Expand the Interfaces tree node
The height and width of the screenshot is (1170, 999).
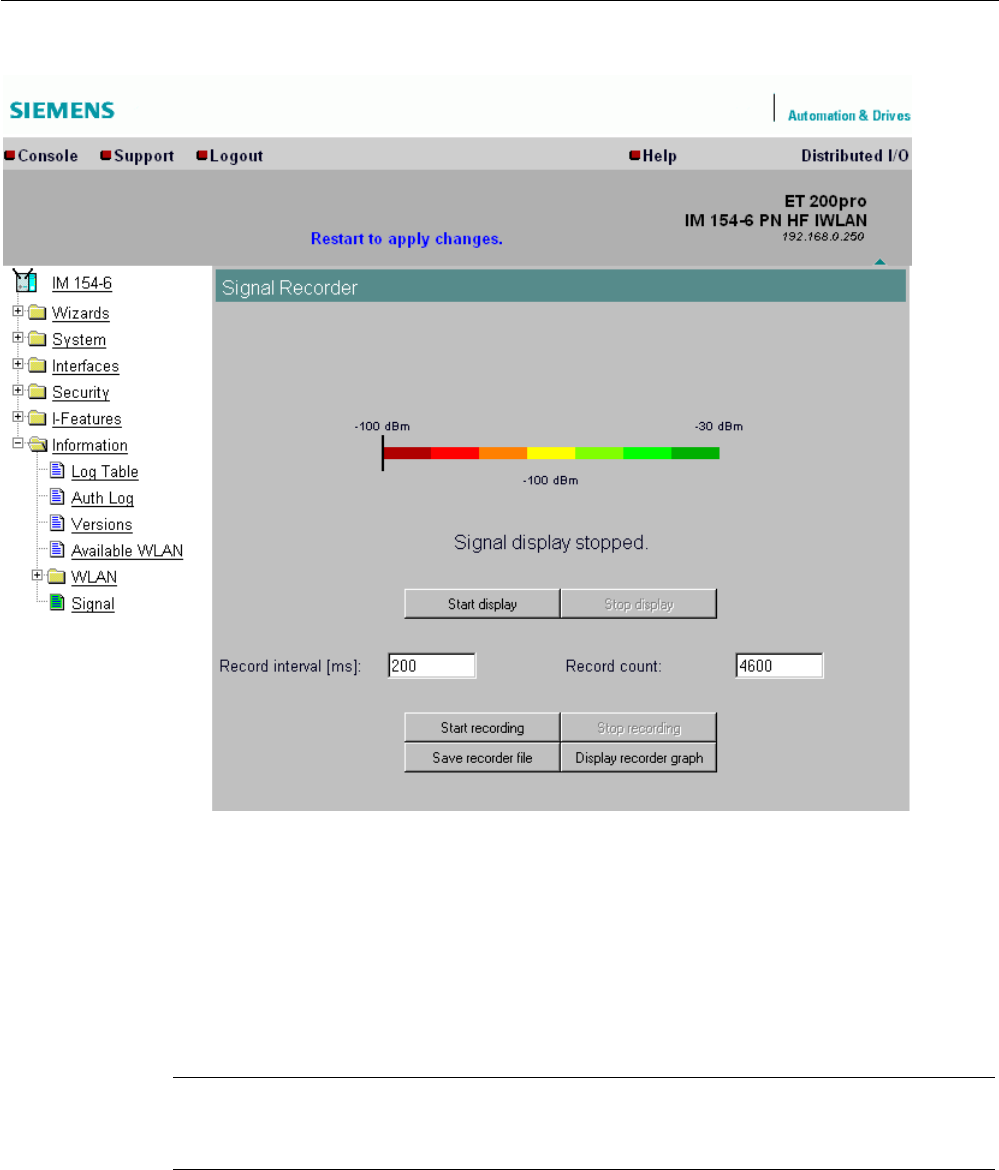[18, 364]
